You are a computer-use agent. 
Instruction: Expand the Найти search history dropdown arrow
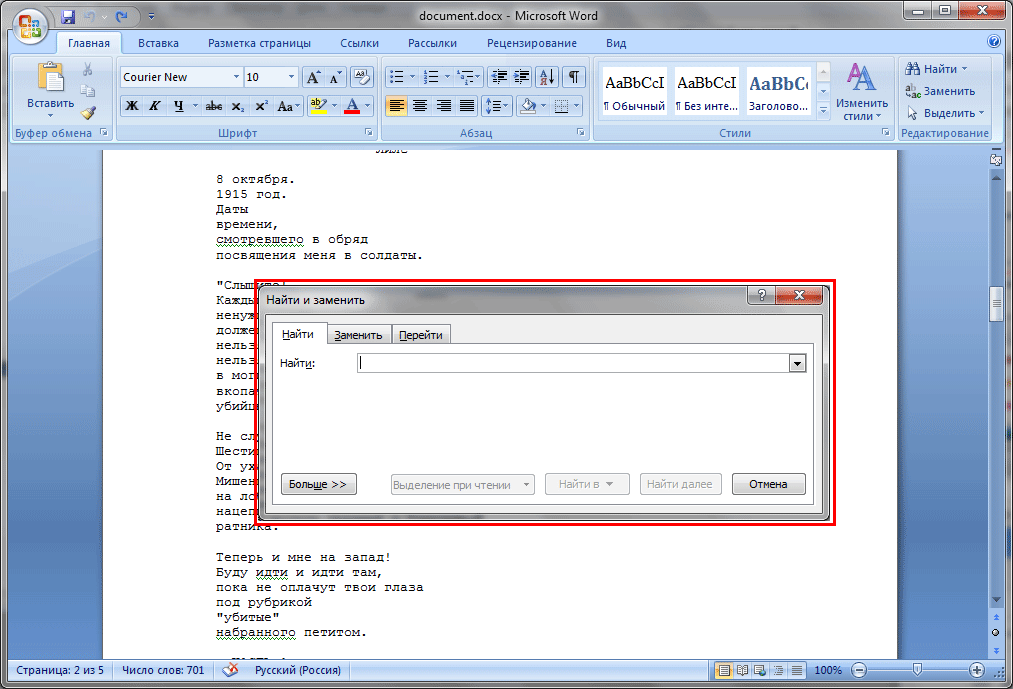coord(797,364)
